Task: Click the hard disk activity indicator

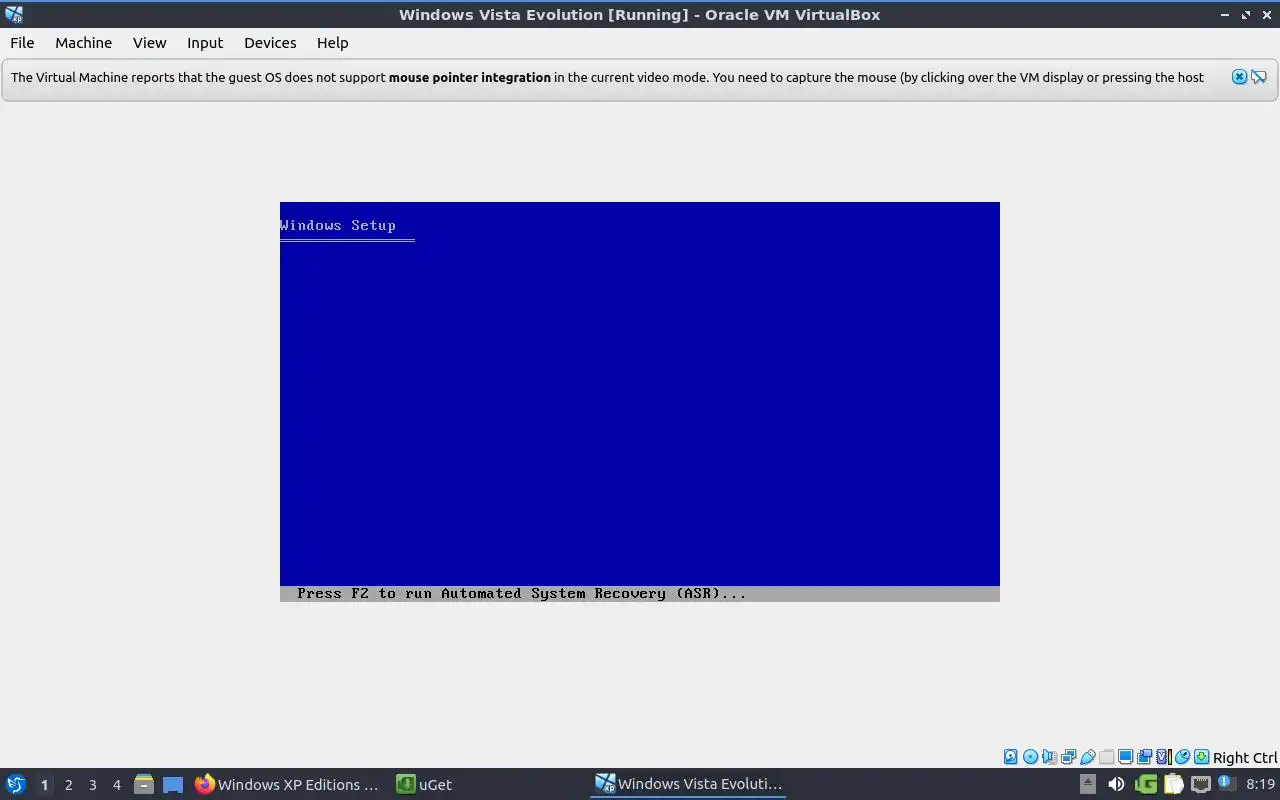Action: 1011,757
